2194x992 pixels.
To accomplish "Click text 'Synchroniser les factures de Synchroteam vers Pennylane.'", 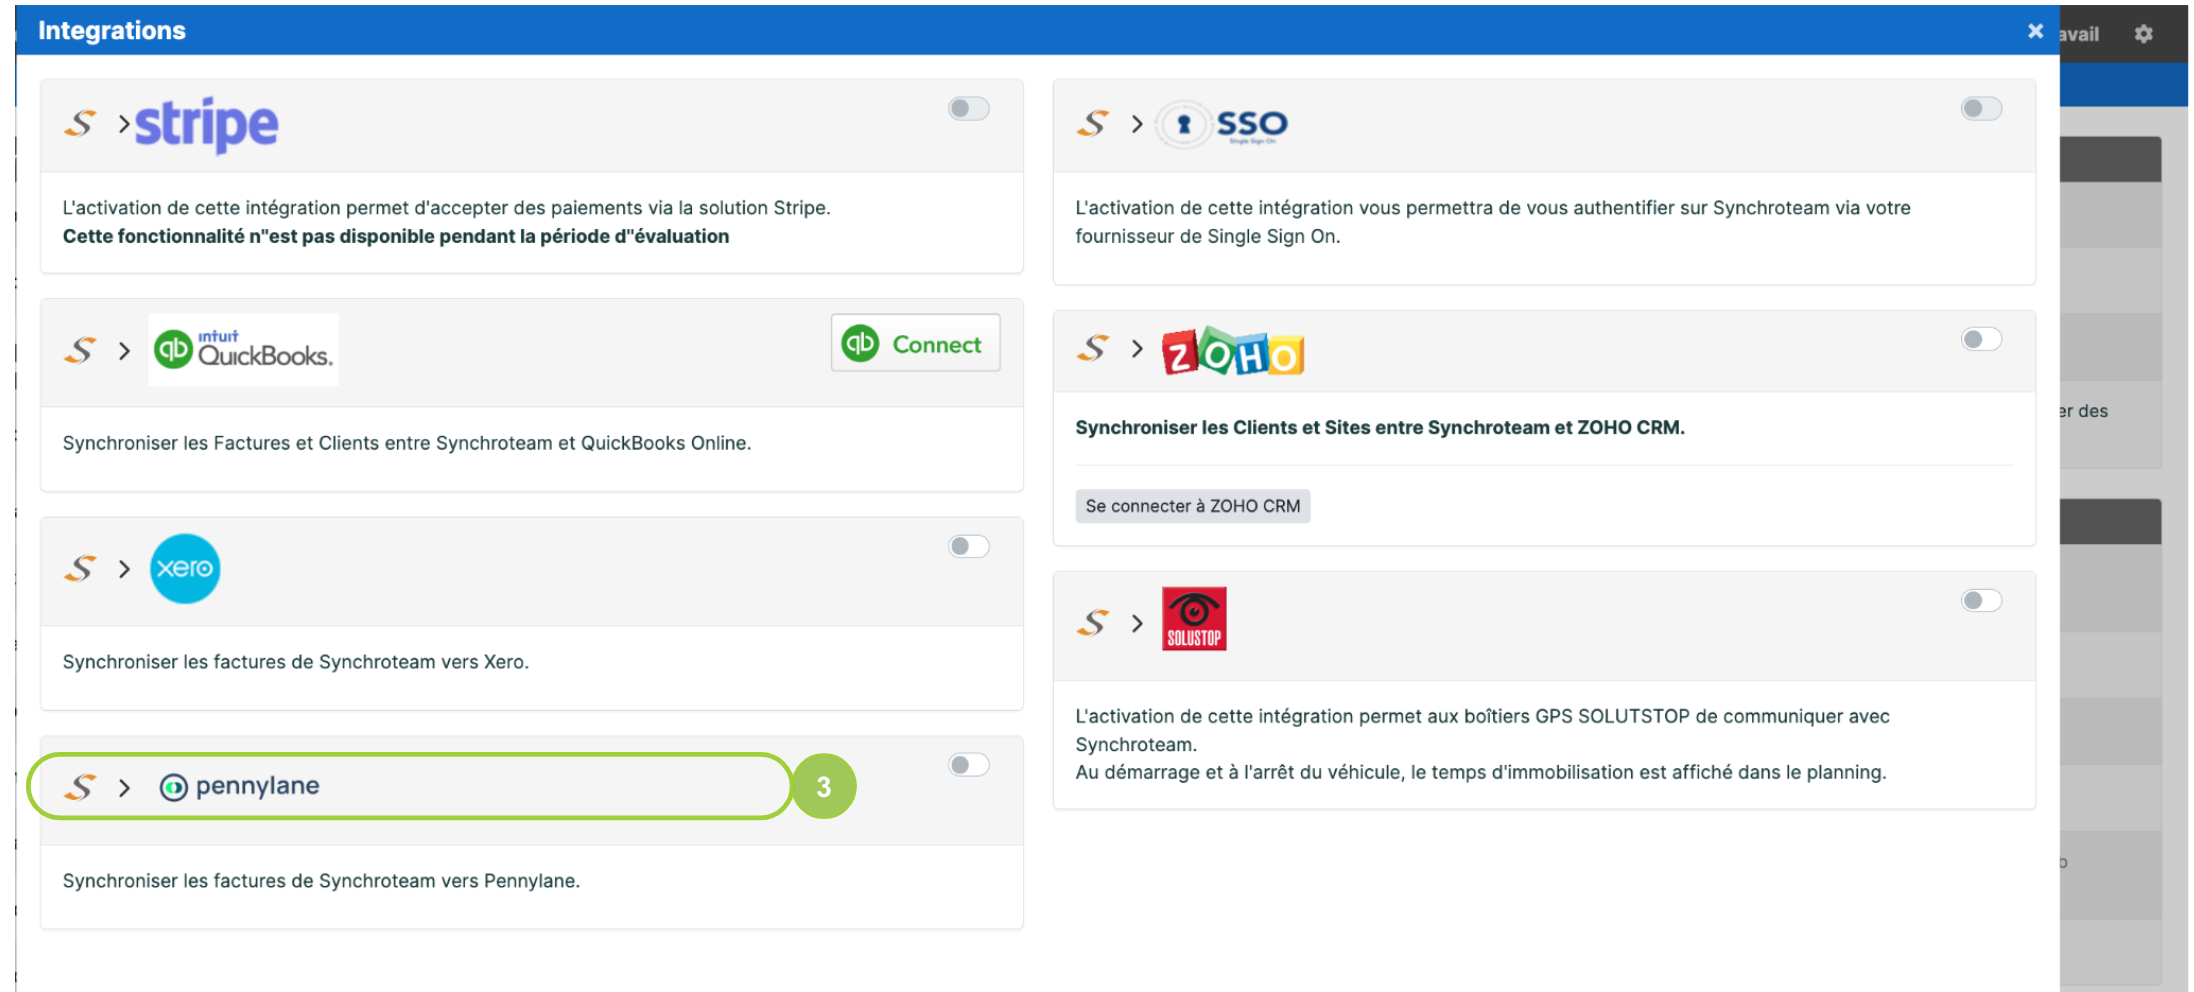I will click(x=321, y=881).
